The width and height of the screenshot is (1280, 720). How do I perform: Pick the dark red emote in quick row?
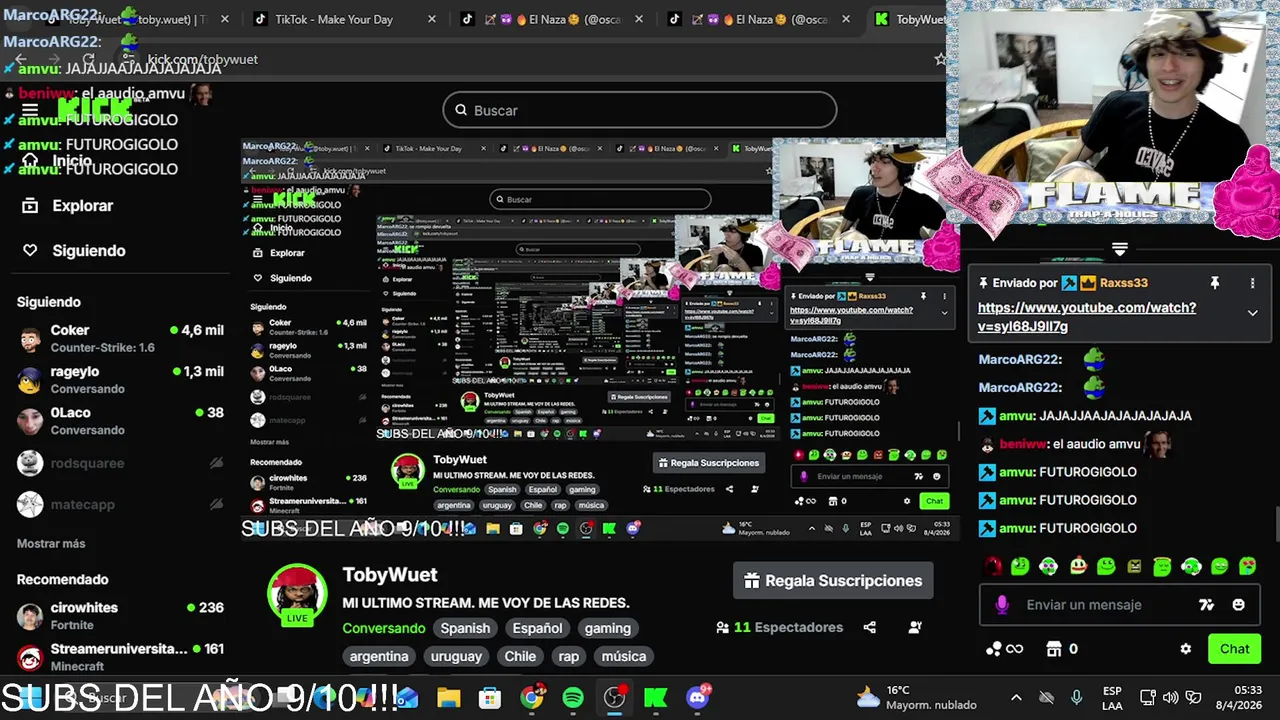(x=992, y=566)
